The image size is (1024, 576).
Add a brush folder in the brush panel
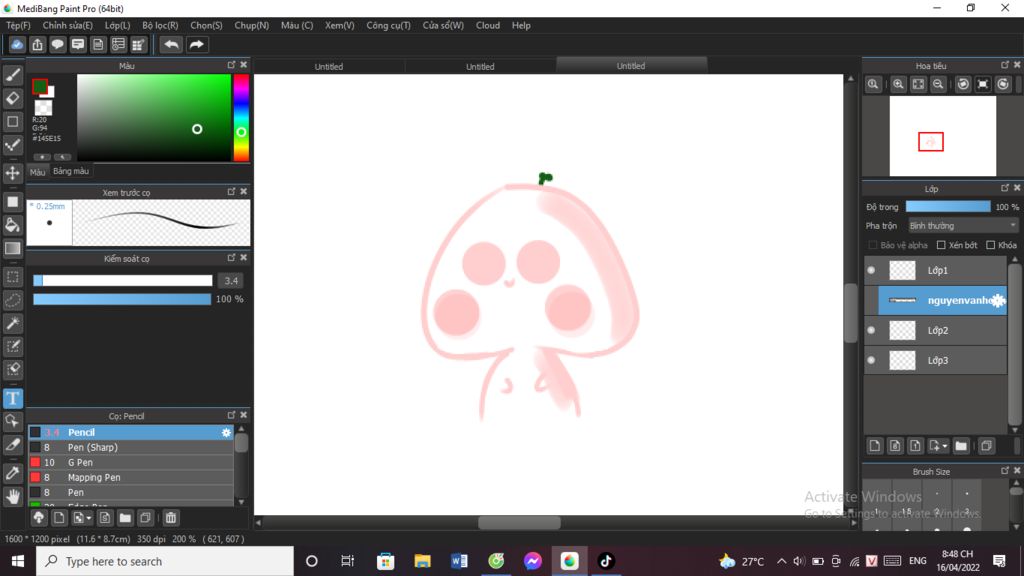125,518
